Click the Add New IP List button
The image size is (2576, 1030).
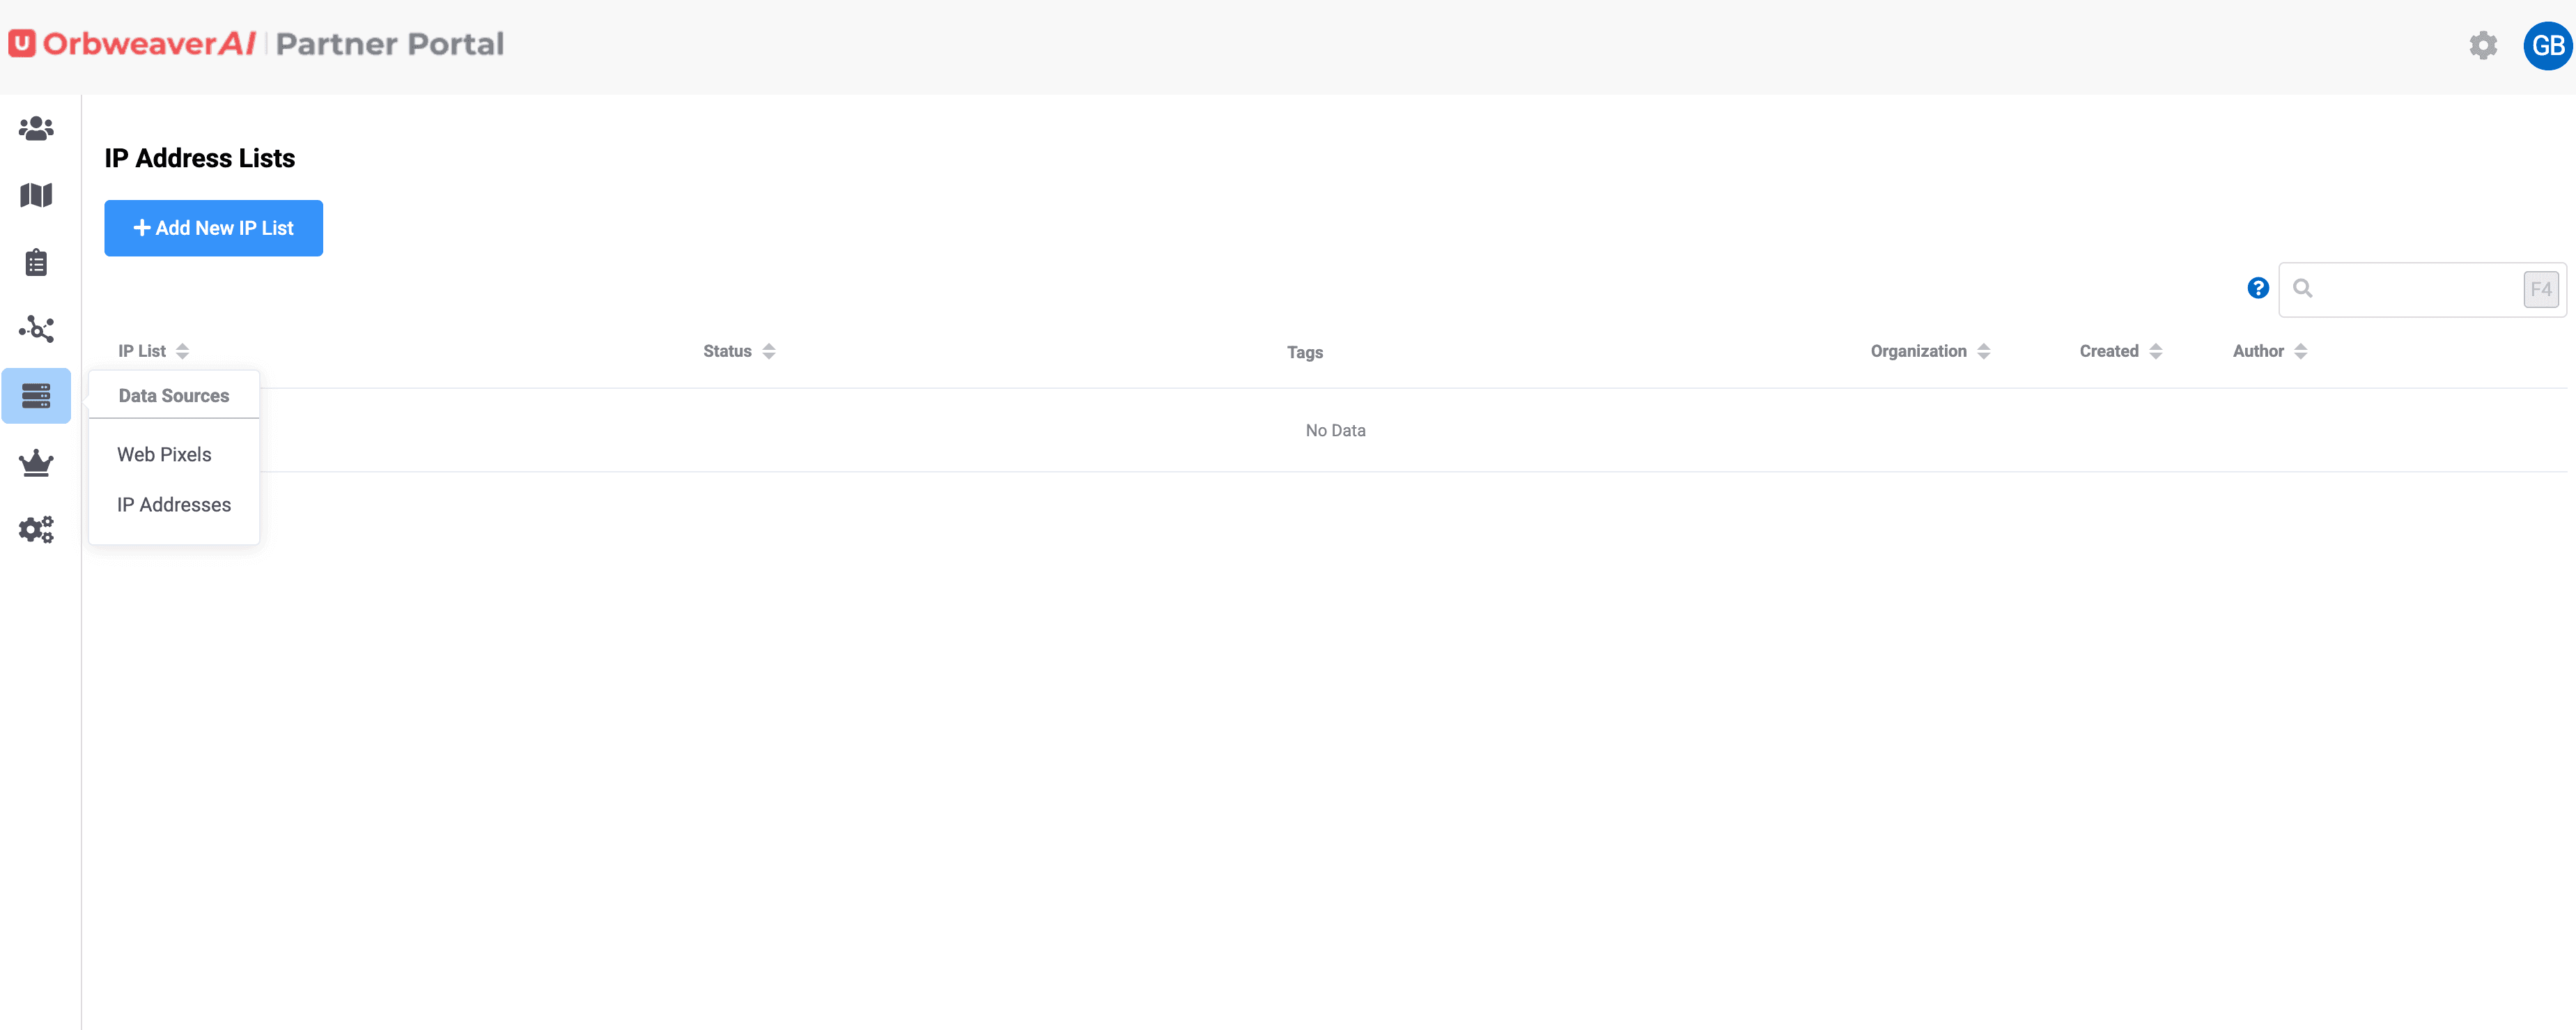[213, 228]
